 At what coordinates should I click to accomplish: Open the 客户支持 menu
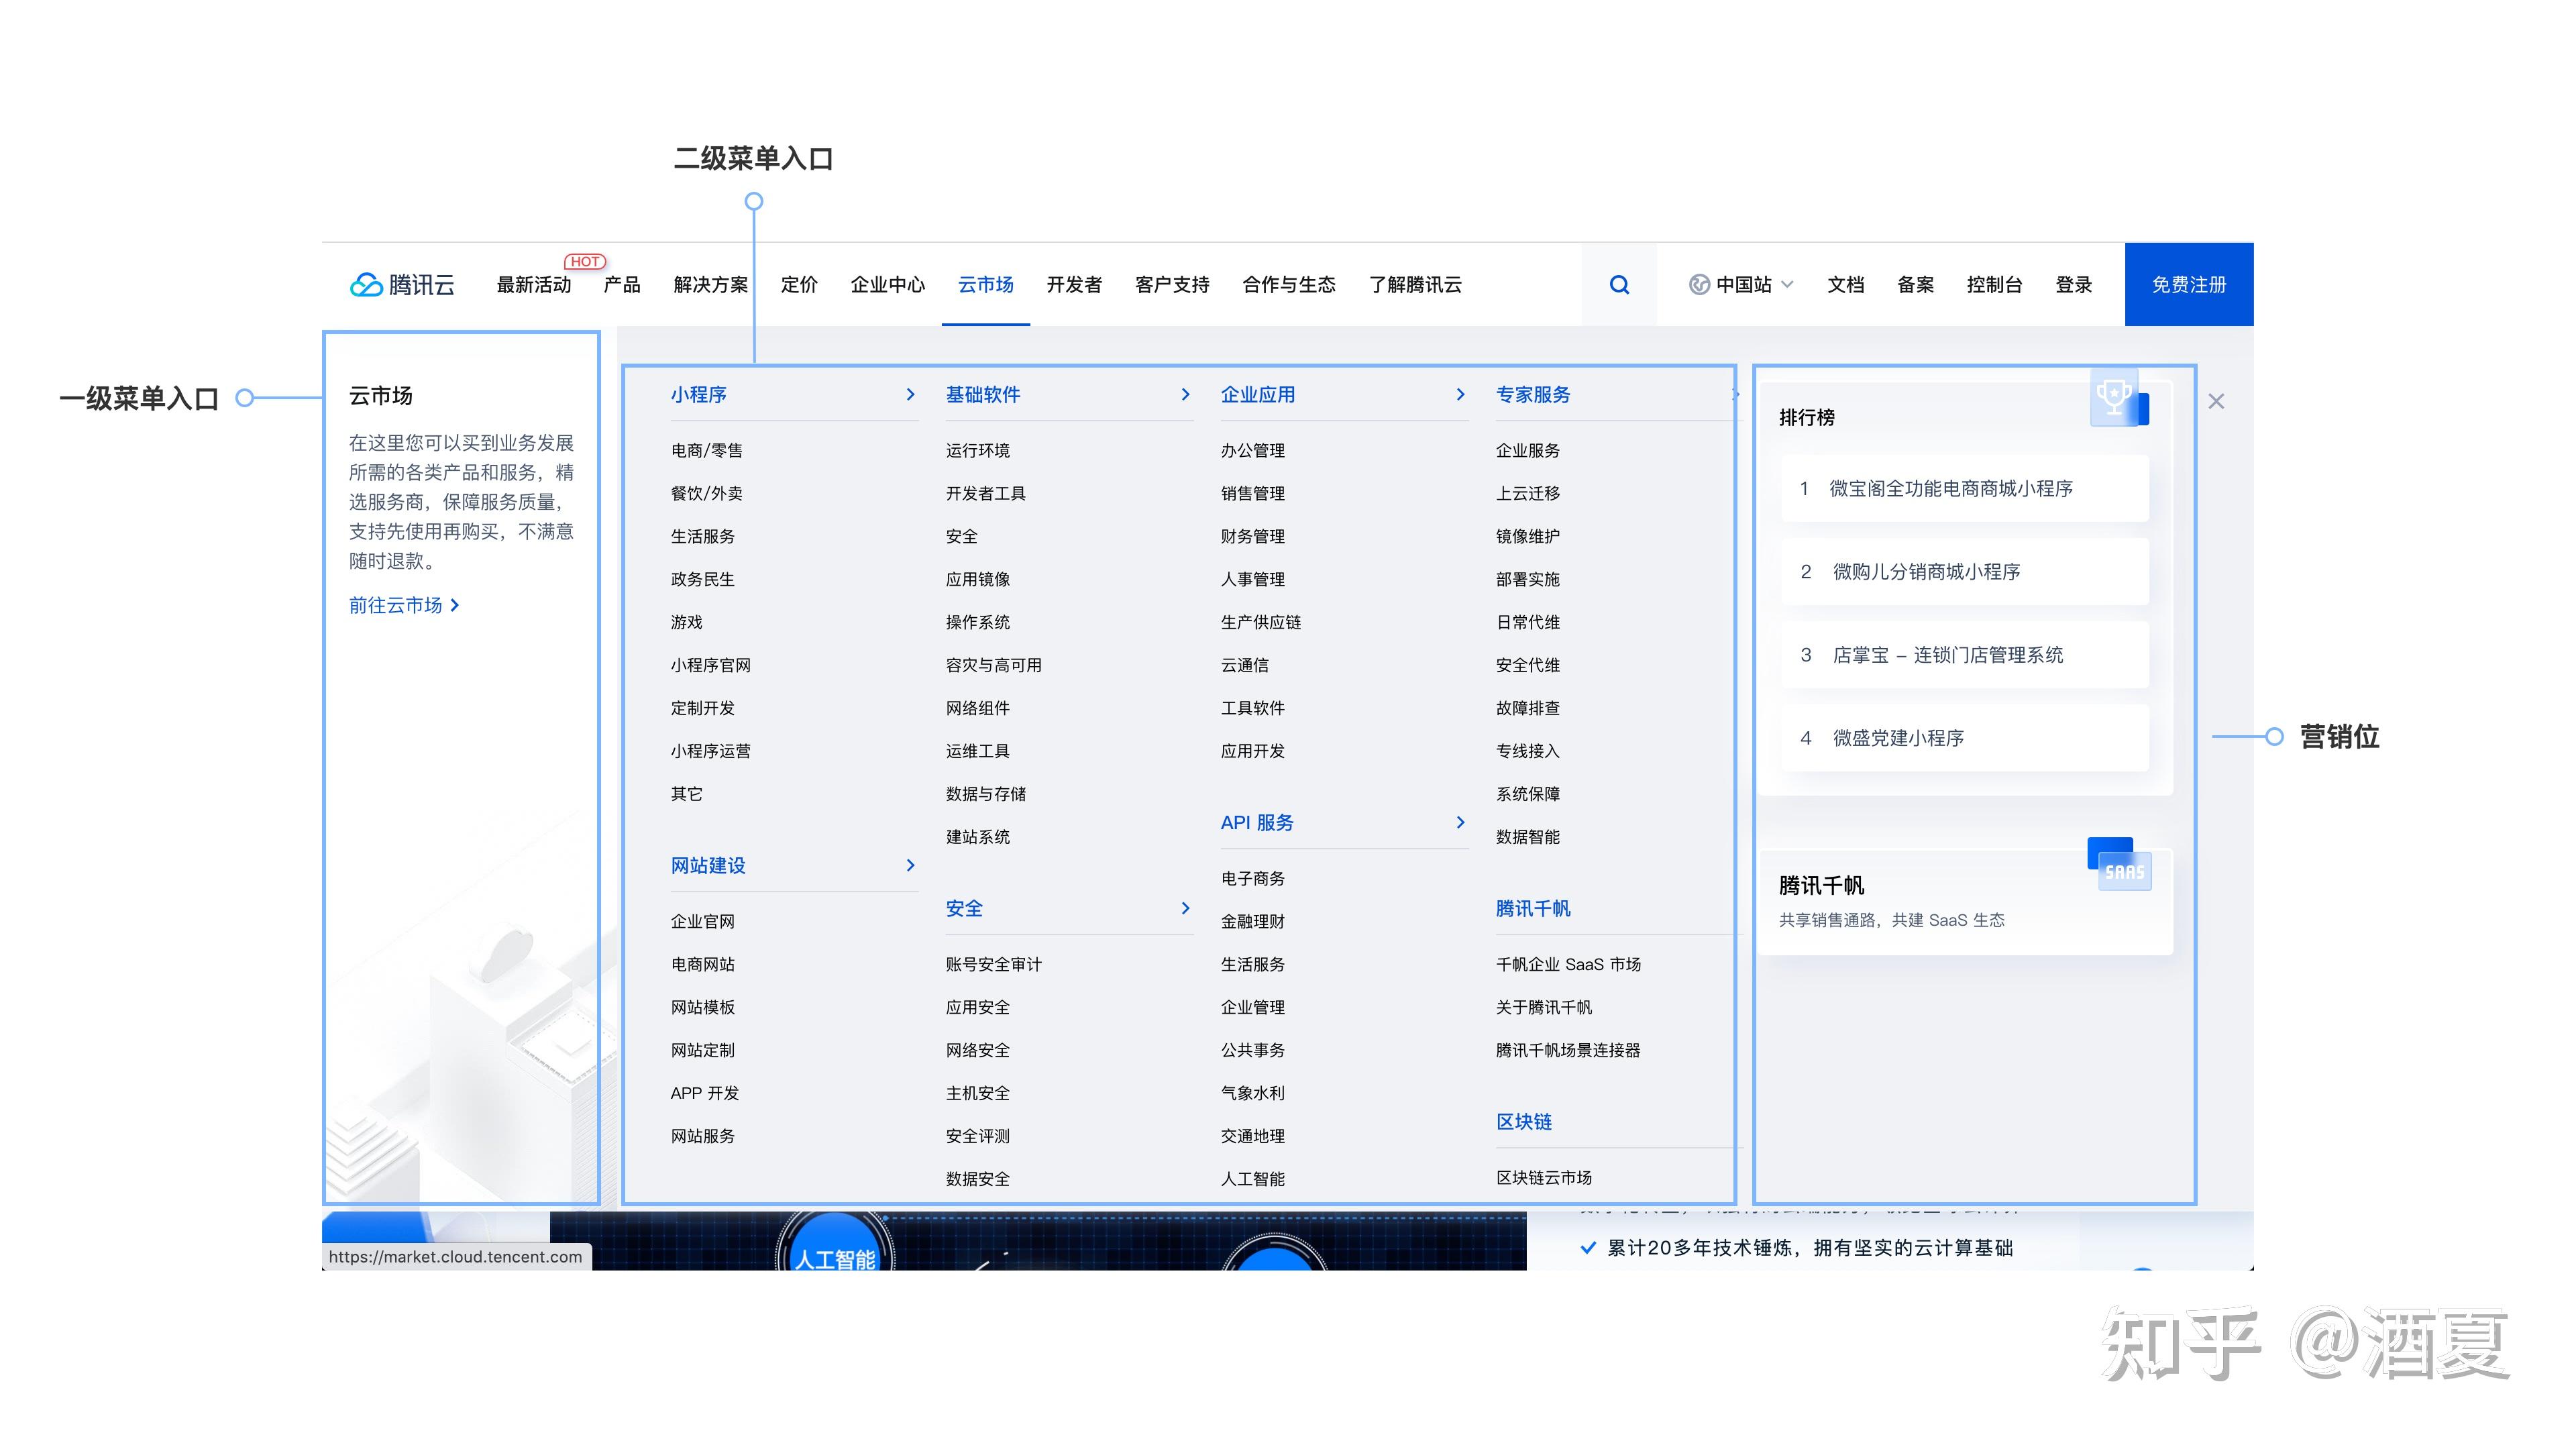[x=1172, y=285]
